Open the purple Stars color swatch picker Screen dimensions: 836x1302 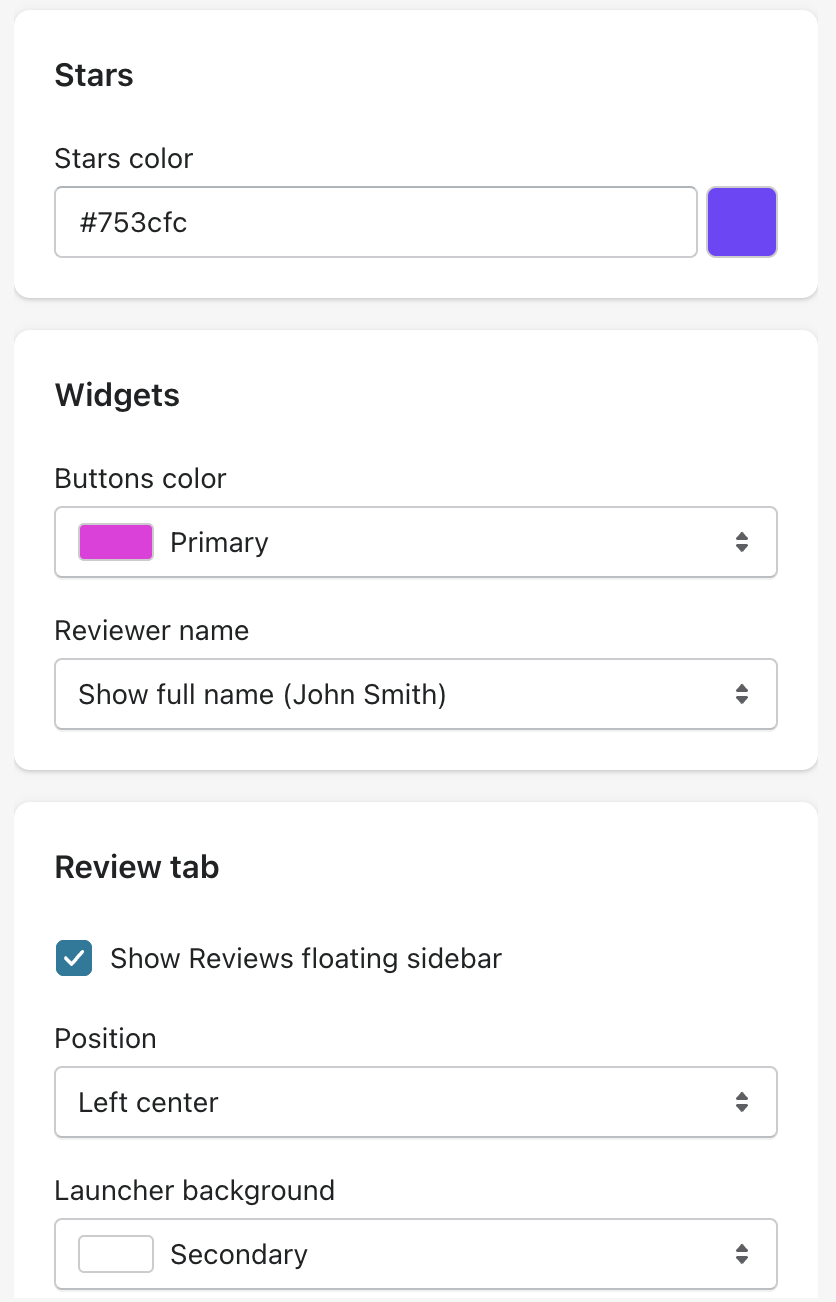click(742, 222)
